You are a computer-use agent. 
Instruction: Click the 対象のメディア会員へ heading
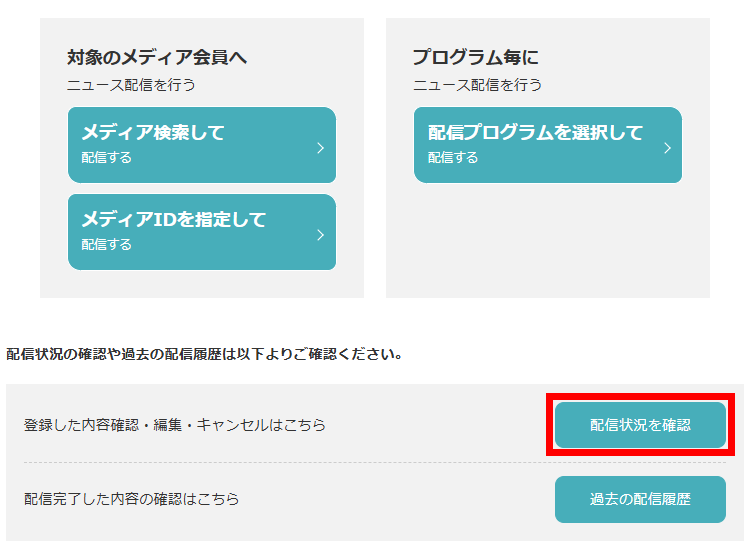[x=157, y=58]
